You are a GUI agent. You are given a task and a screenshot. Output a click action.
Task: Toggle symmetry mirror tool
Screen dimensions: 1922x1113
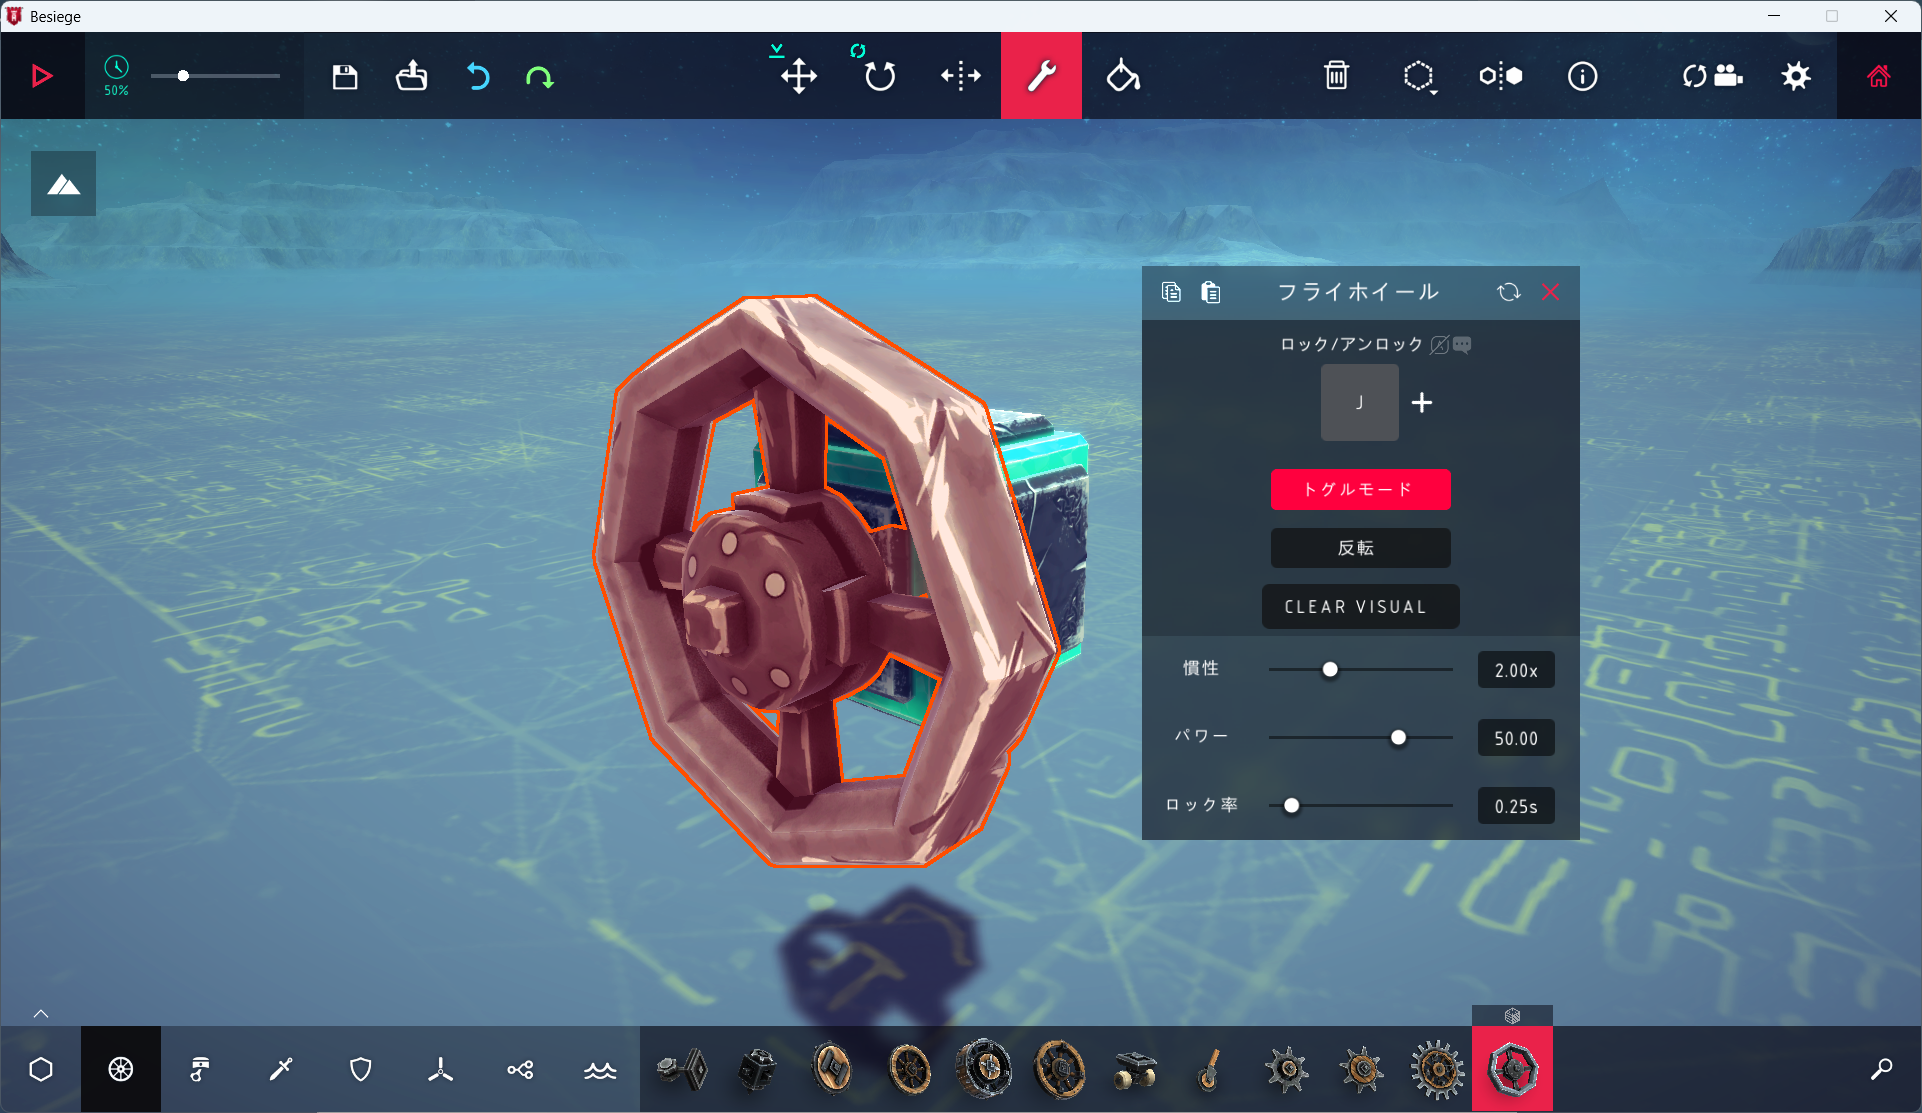[1500, 76]
